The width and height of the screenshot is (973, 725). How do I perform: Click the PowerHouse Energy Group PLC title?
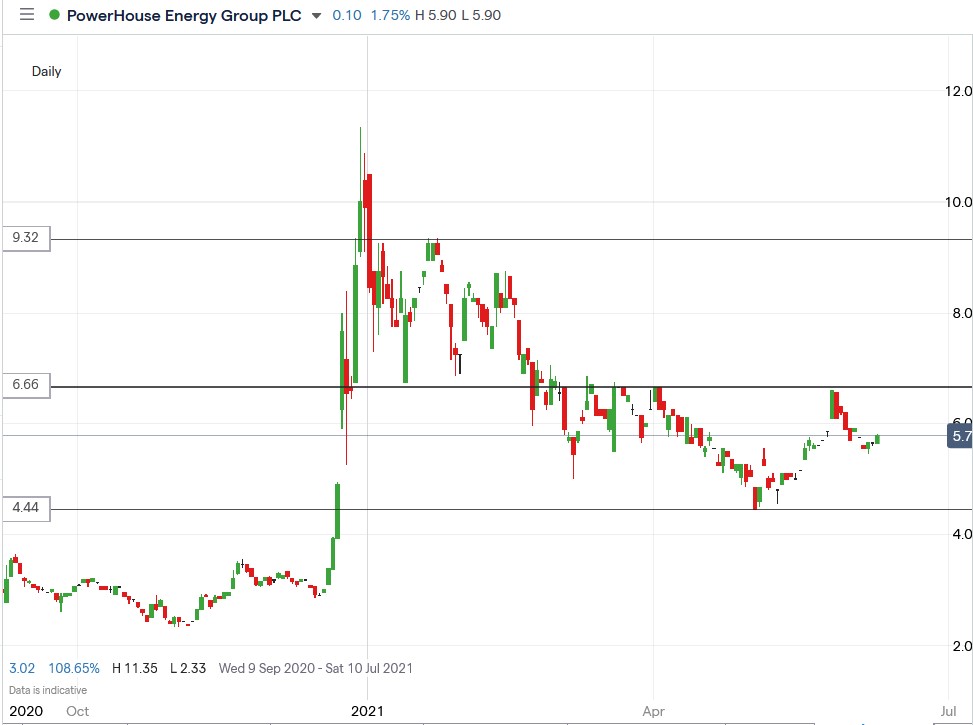click(183, 15)
